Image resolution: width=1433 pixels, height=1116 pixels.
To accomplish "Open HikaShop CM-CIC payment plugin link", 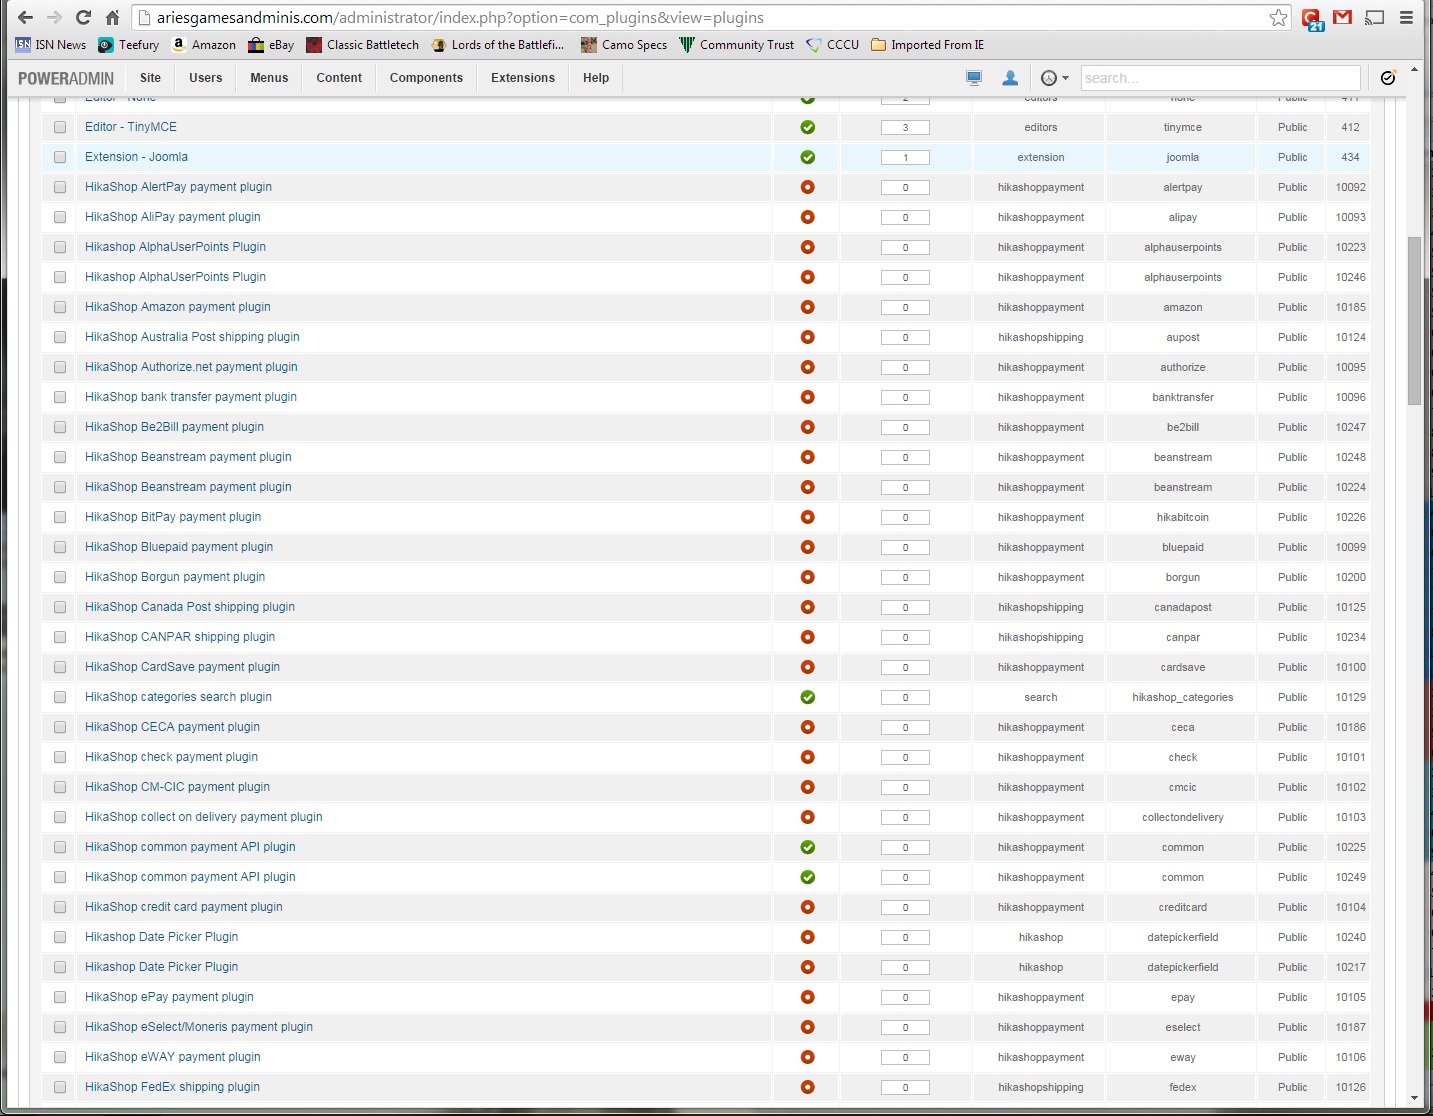I will pos(177,787).
